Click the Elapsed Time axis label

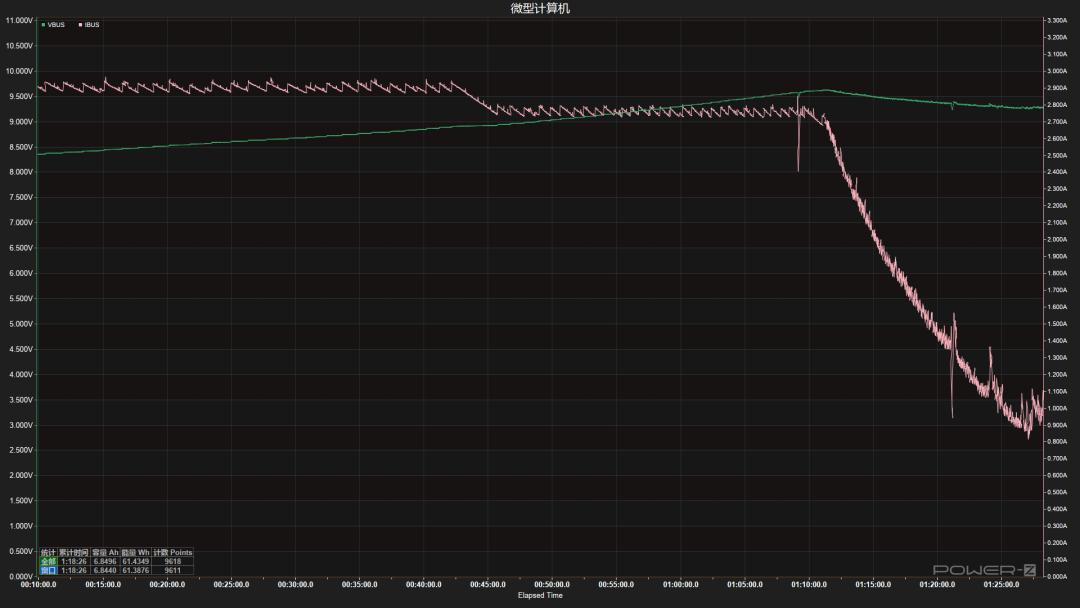point(540,596)
